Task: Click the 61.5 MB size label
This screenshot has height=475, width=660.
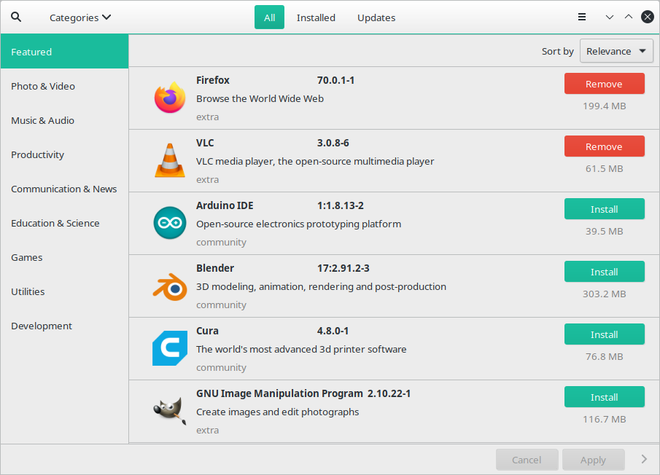Action: click(x=604, y=169)
